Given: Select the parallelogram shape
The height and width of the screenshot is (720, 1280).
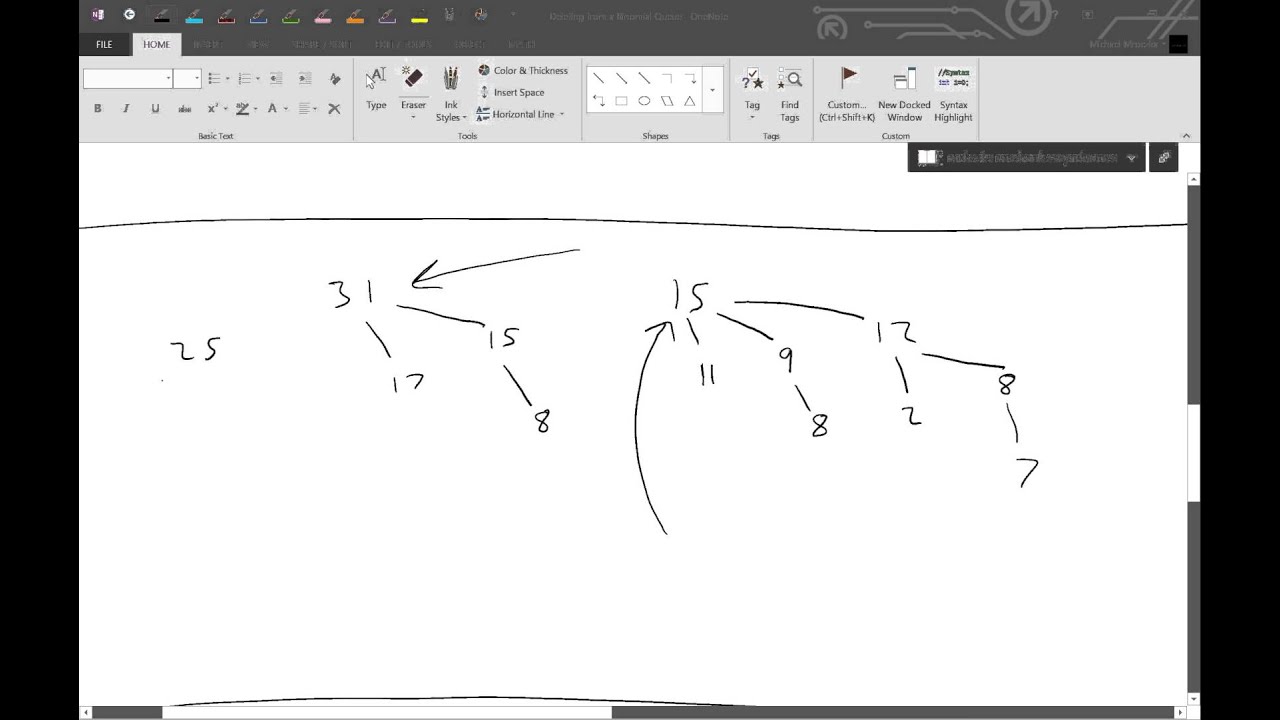Looking at the screenshot, I should click(667, 101).
